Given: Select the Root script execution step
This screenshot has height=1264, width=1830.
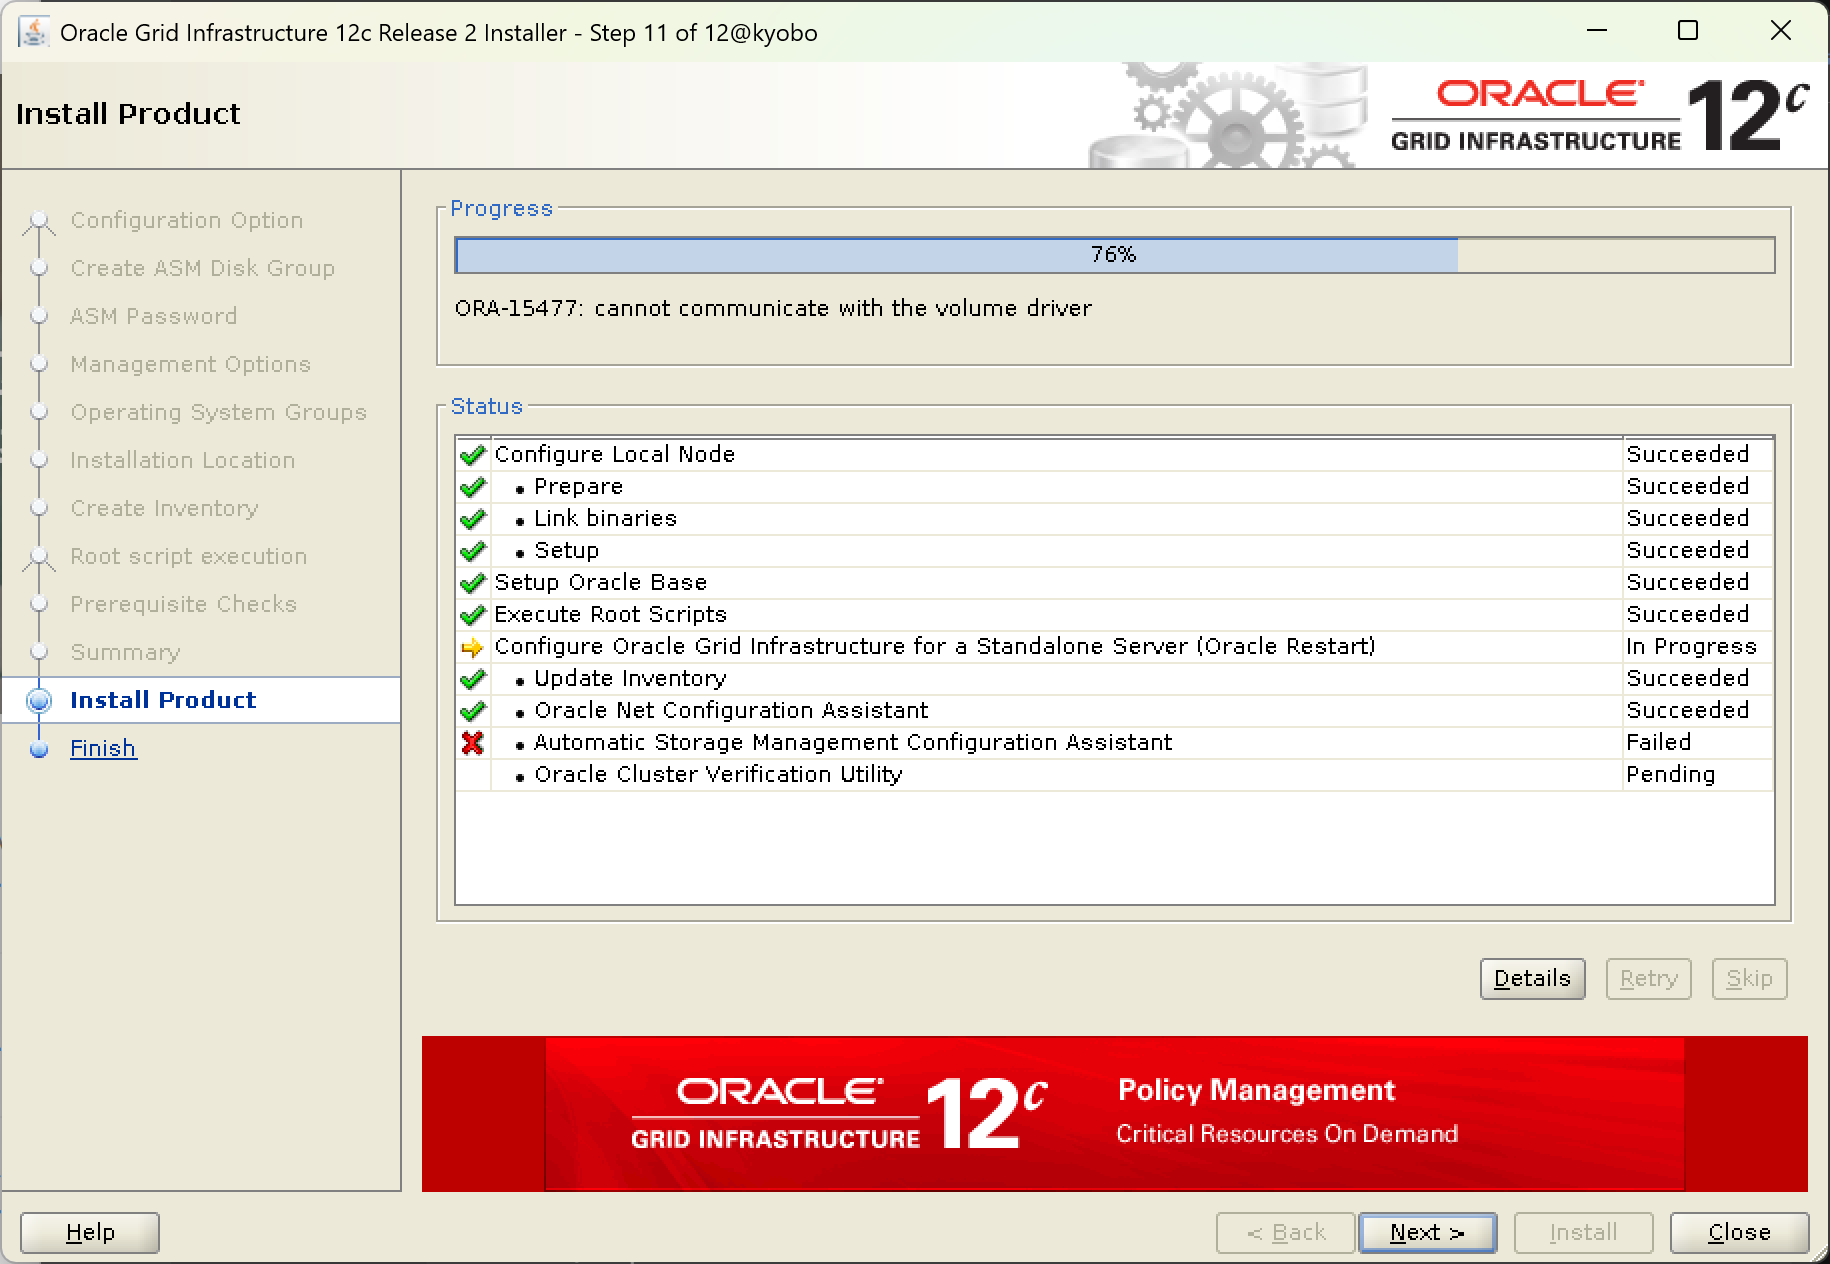Looking at the screenshot, I should pyautogui.click(x=188, y=556).
